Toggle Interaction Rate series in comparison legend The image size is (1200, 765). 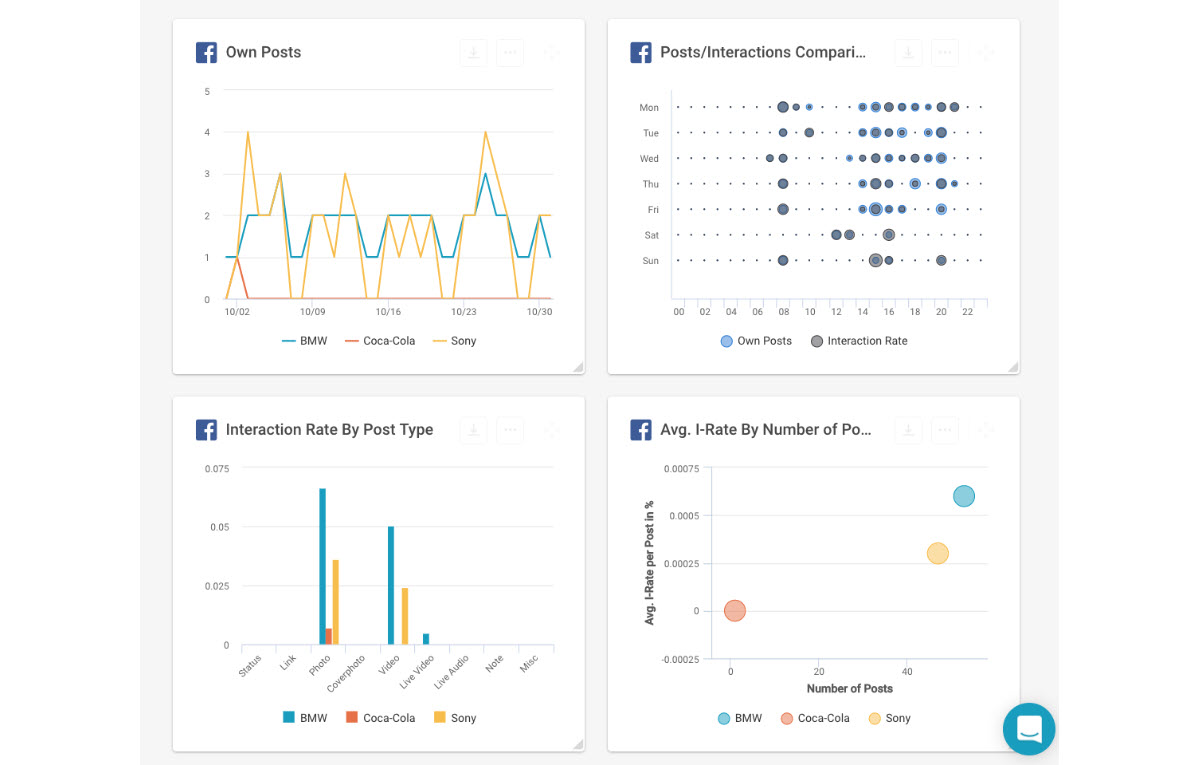859,341
